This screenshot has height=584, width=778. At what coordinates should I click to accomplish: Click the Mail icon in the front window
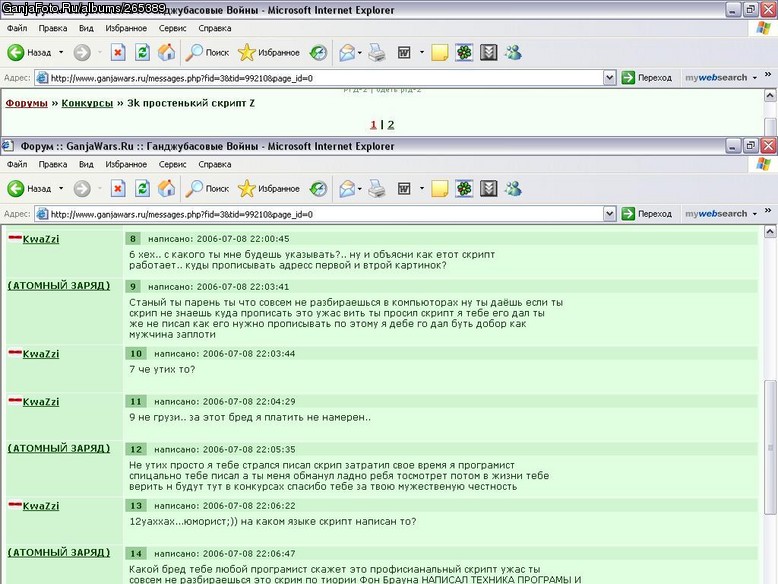coord(347,189)
